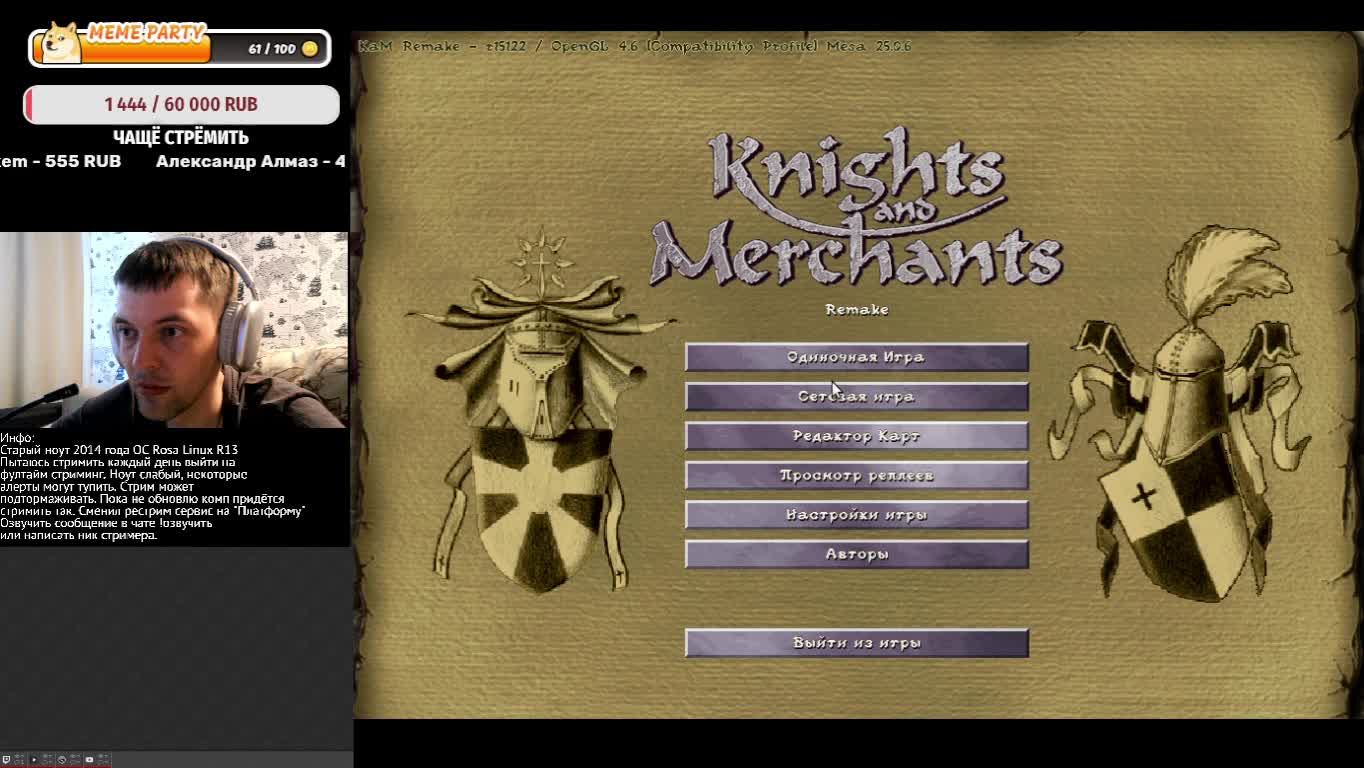1364x768 pixels.
Task: Click the streamer webcam thumbnail
Action: [x=174, y=330]
